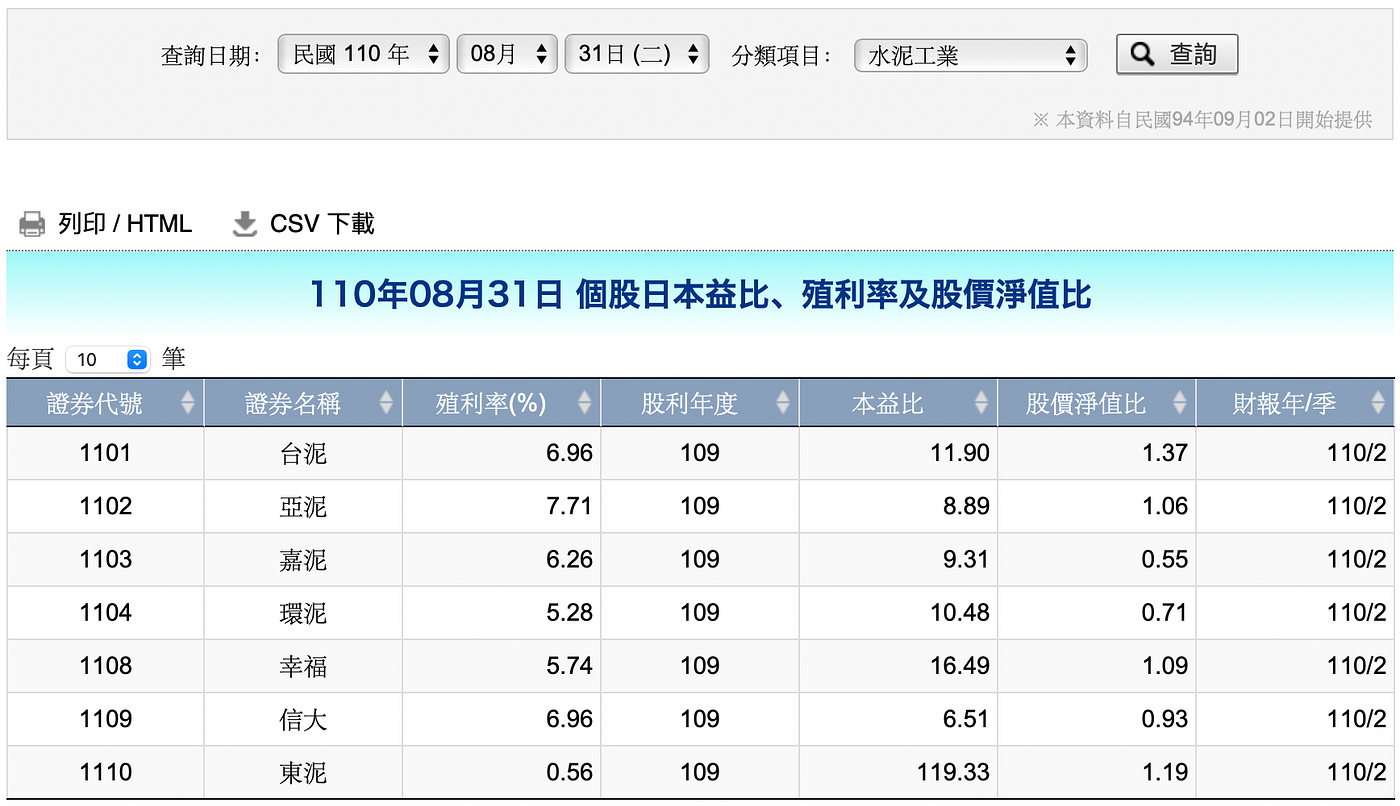This screenshot has height=806, width=1400.
Task: Click the stock name 亞泥
Action: click(x=303, y=507)
